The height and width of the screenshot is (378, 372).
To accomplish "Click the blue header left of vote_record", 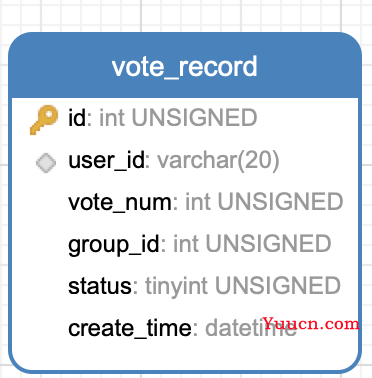I will 60,67.
